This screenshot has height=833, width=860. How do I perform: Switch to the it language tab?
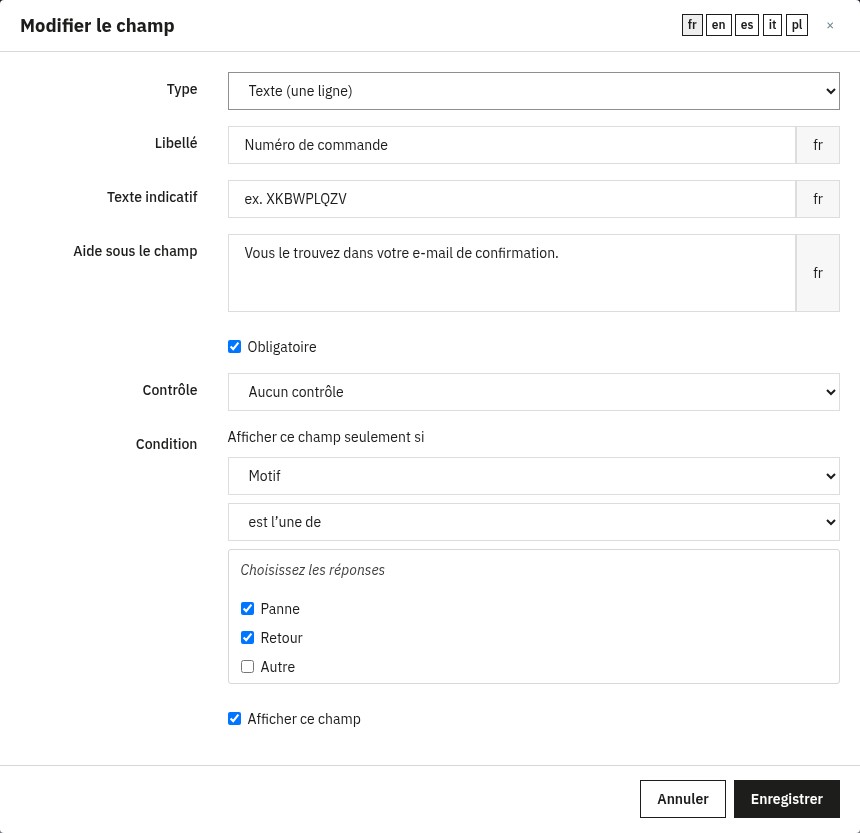[x=772, y=25]
